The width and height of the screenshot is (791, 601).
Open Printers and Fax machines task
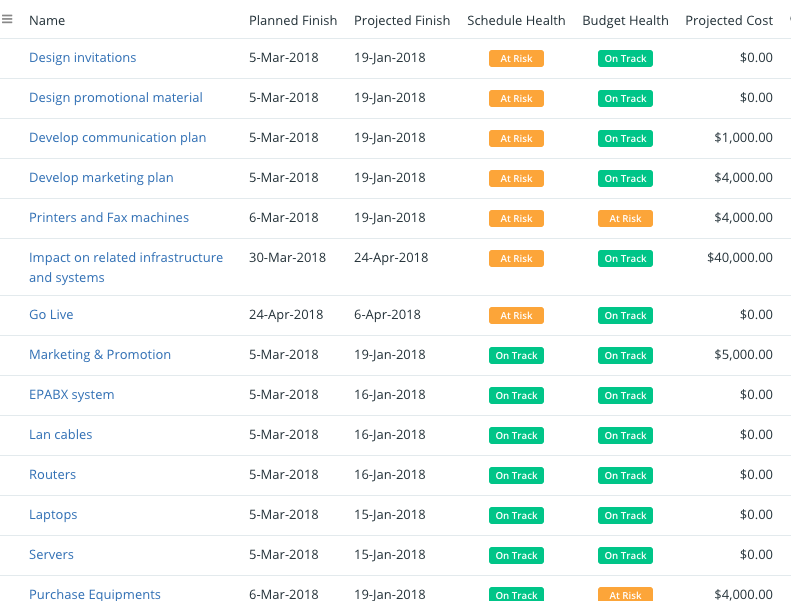click(x=109, y=217)
